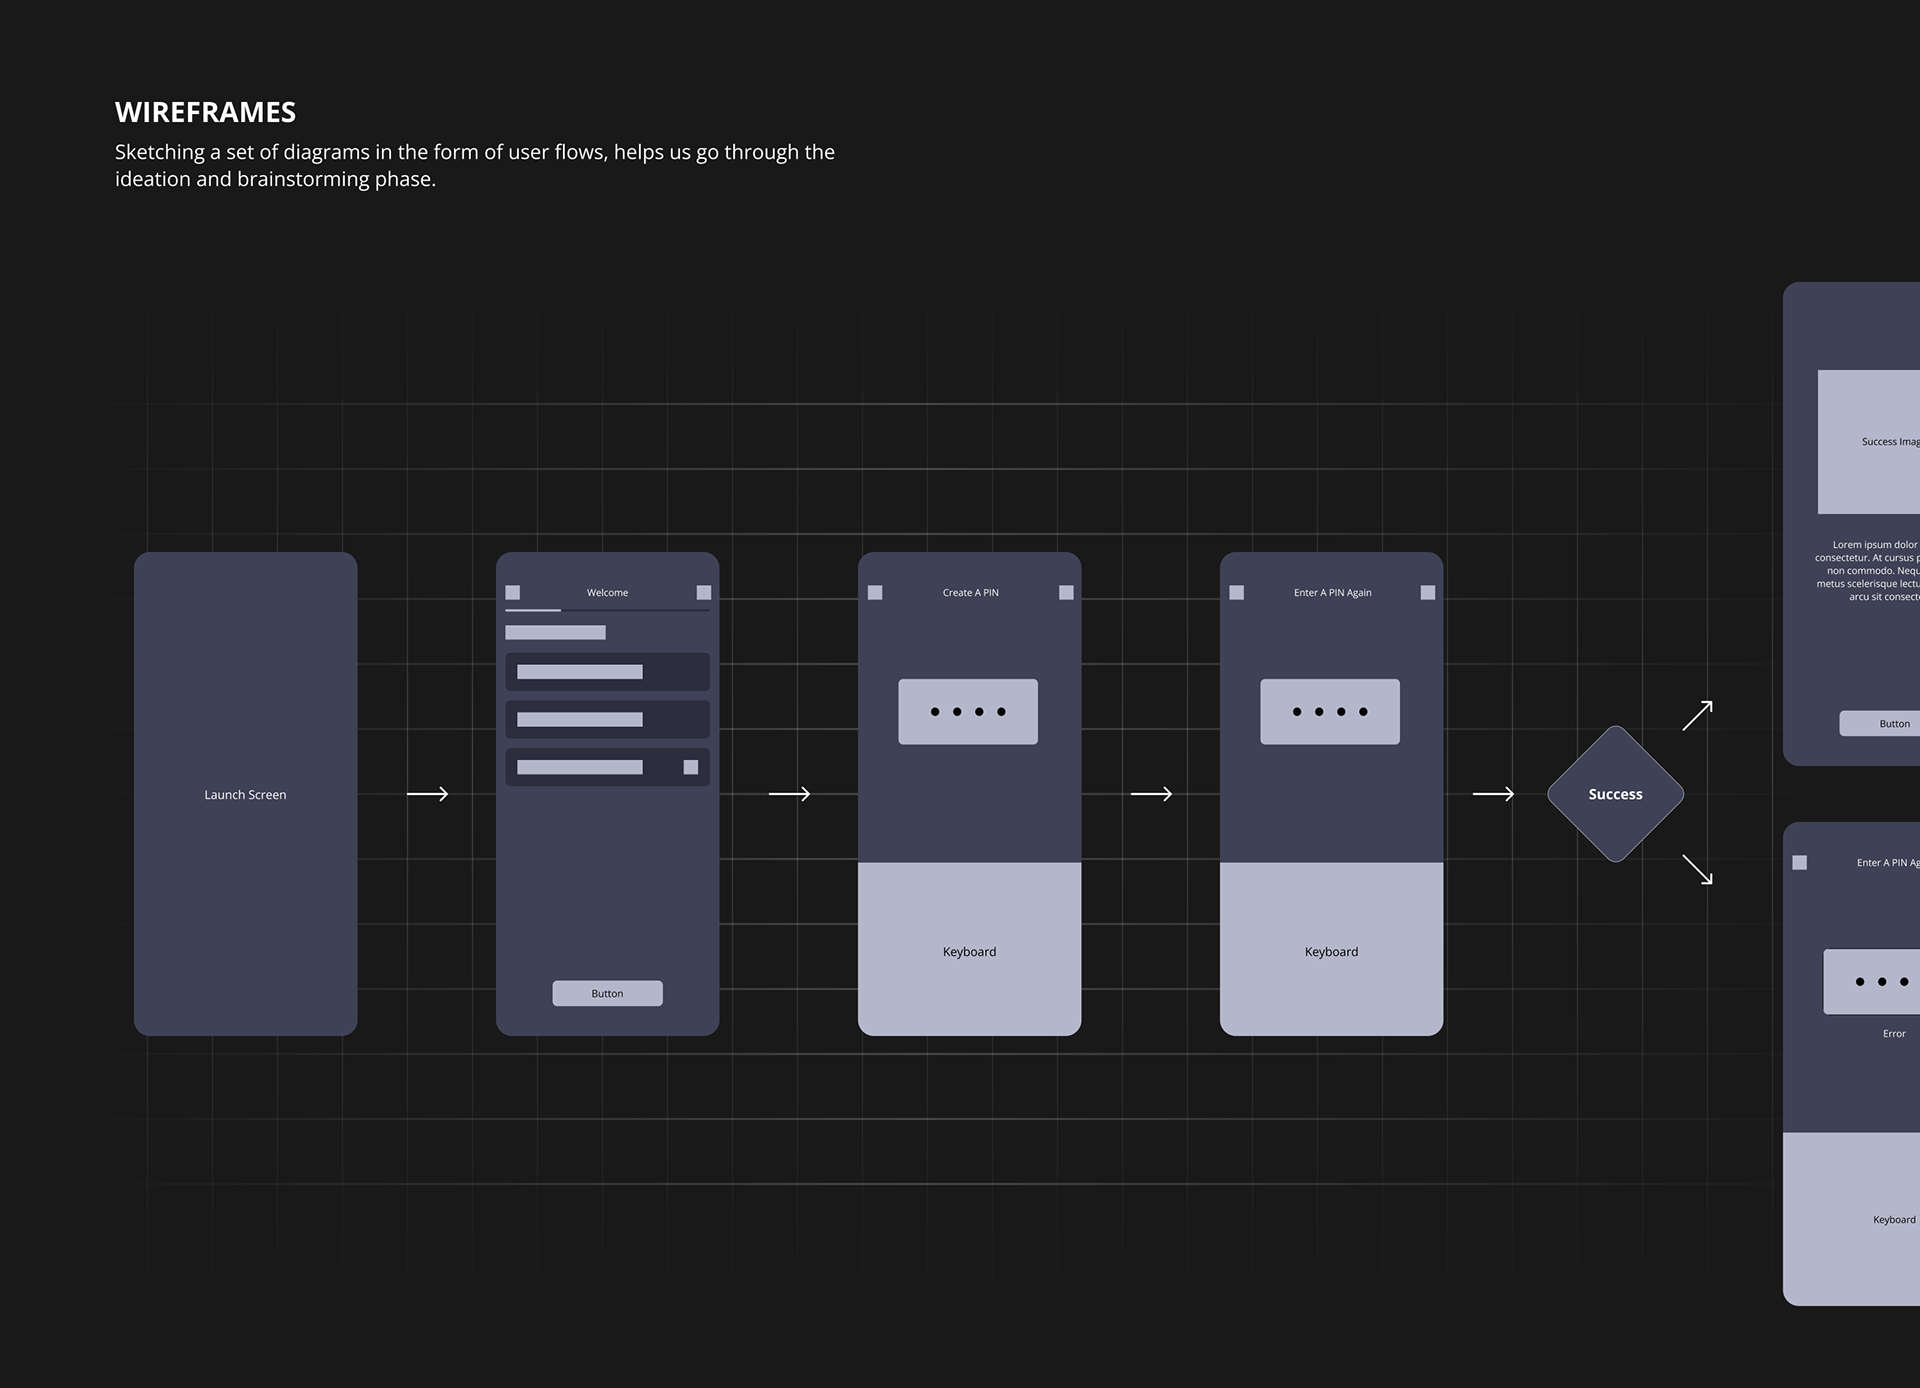Click left square icon on Enter A PIN Again screen
The height and width of the screenshot is (1388, 1920).
pos(1237,593)
